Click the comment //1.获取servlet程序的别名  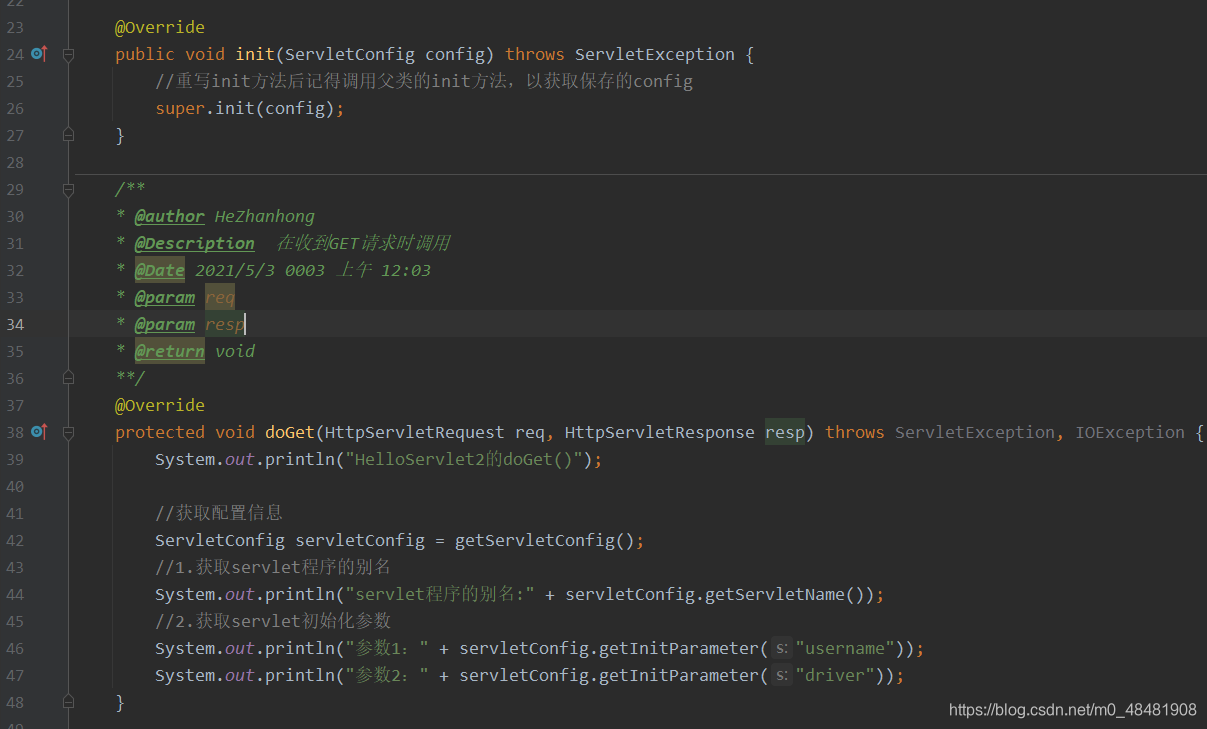(273, 567)
